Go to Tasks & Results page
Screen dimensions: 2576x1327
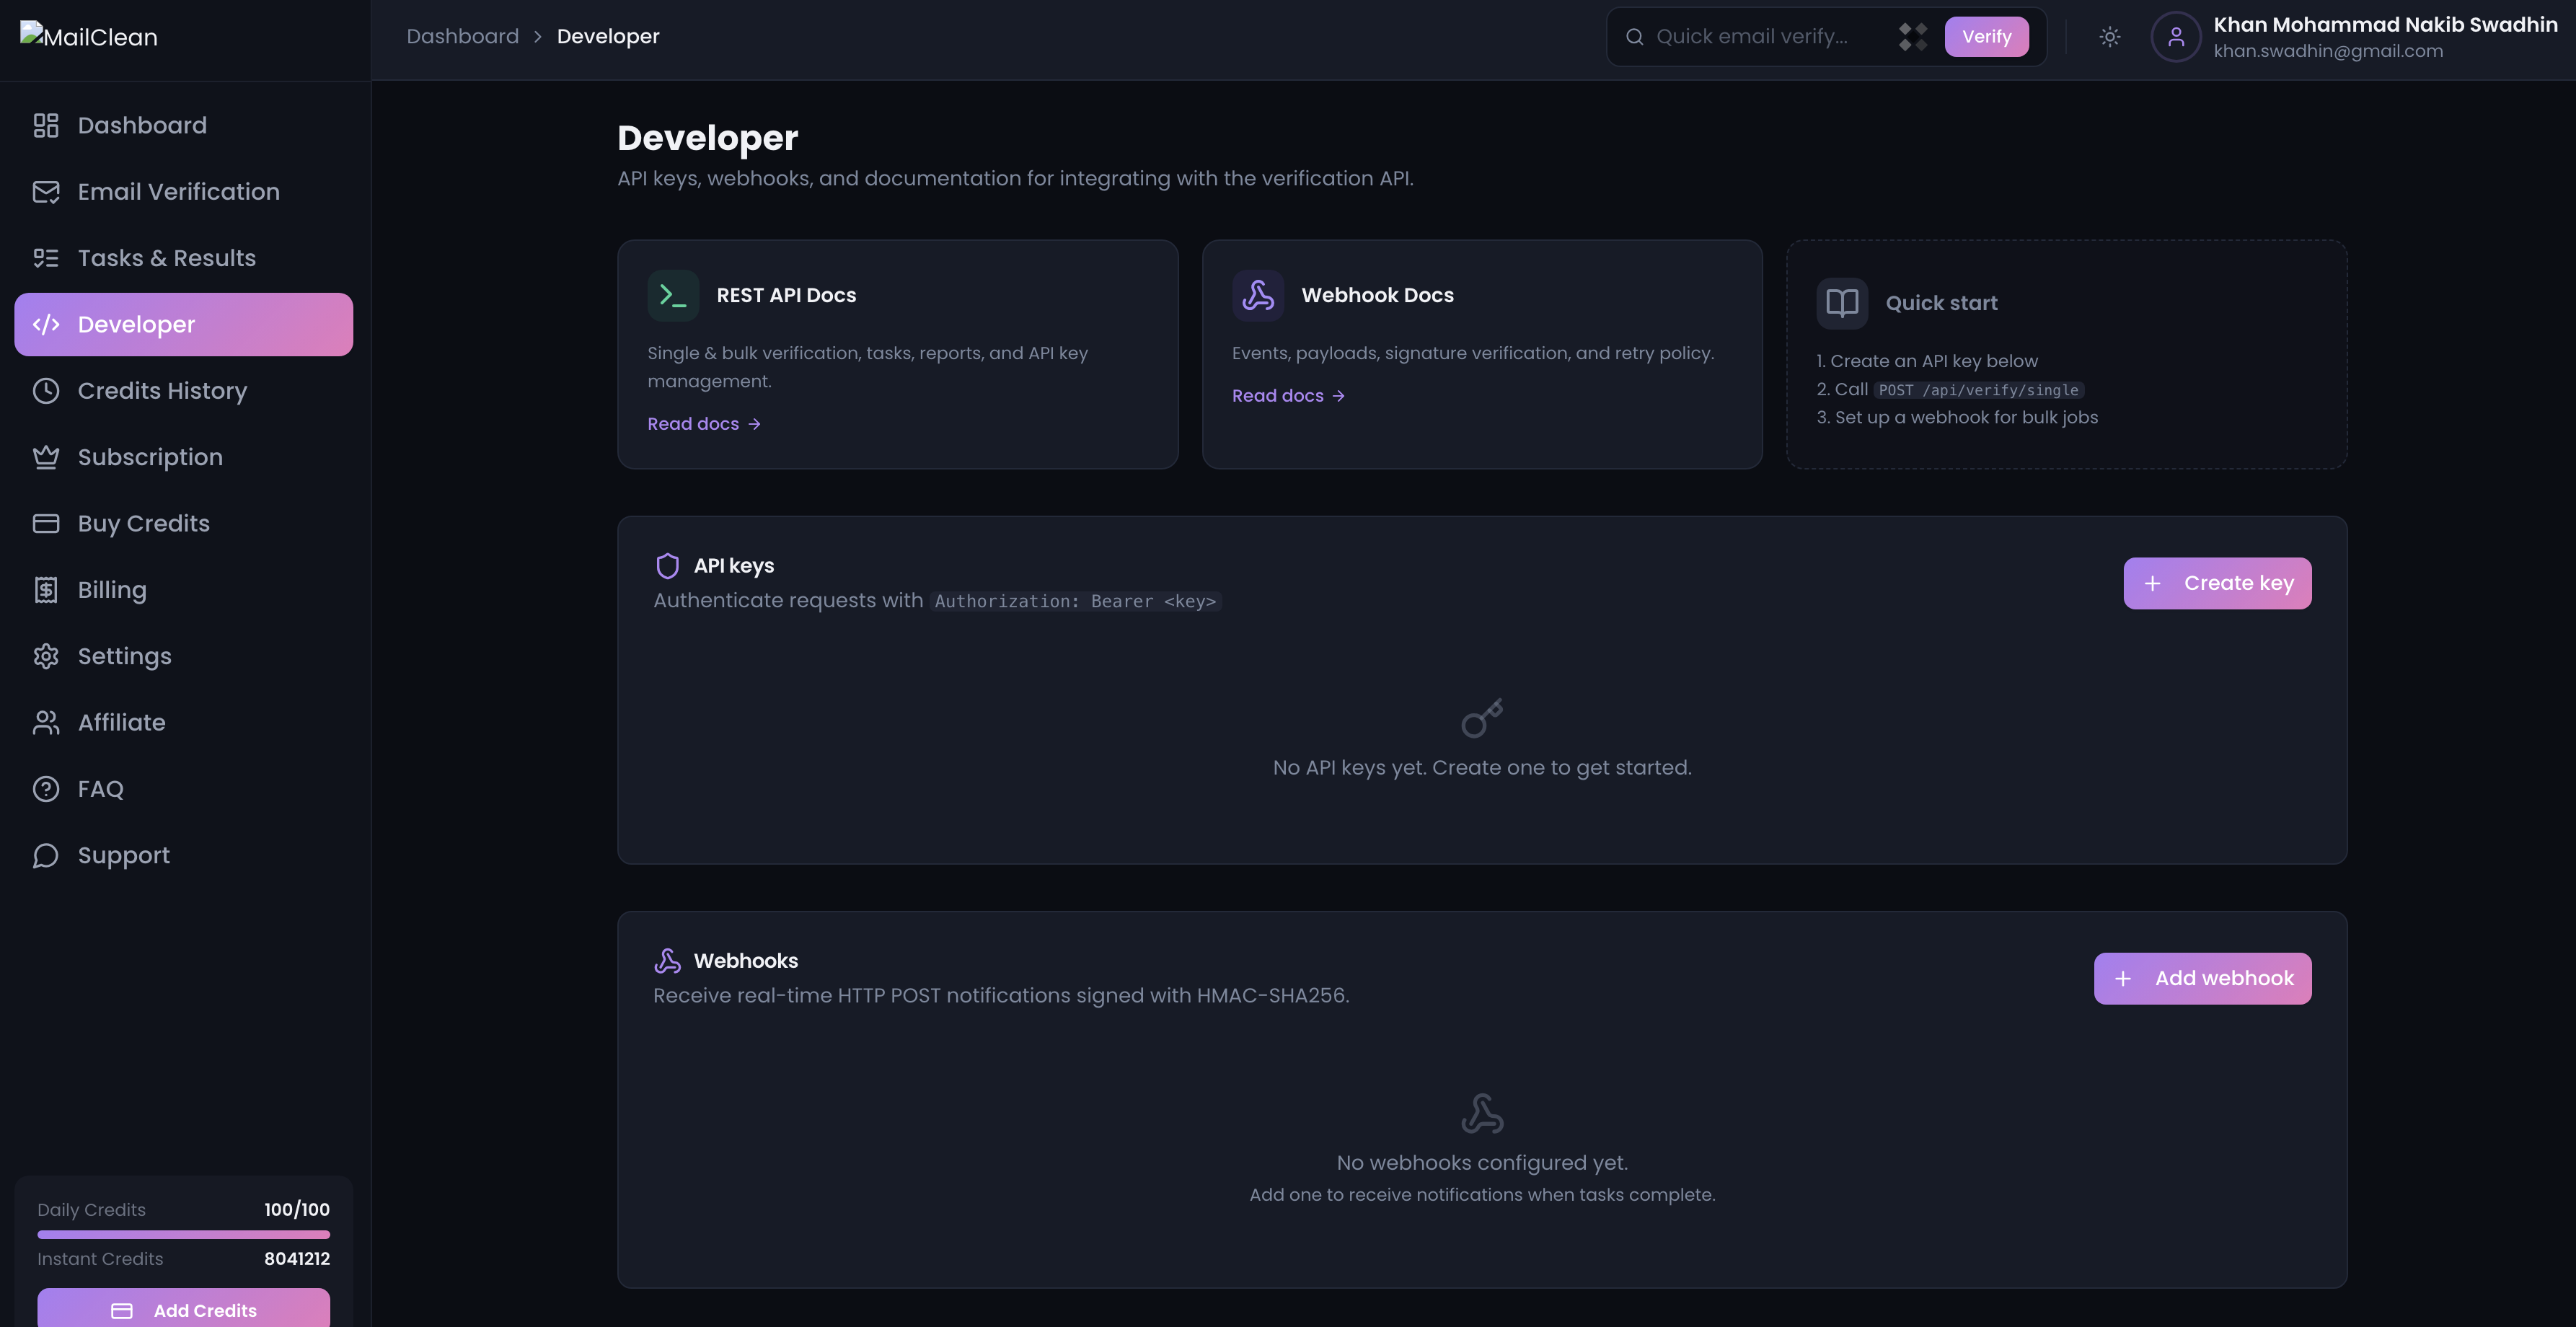[x=166, y=258]
